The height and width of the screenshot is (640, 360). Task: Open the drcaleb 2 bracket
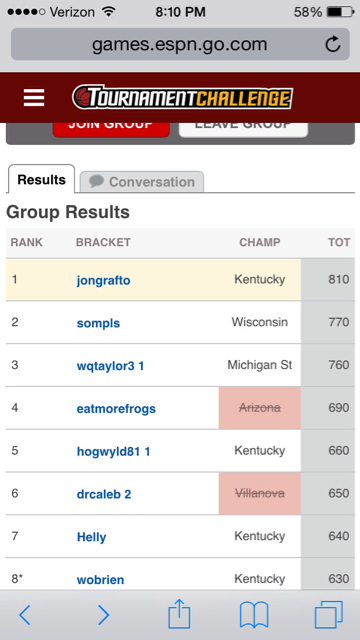(104, 494)
